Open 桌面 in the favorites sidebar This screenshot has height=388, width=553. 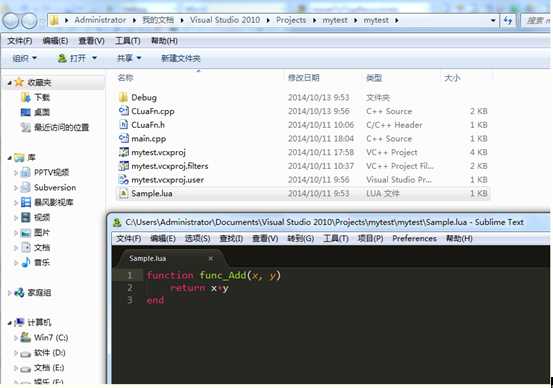pos(42,112)
